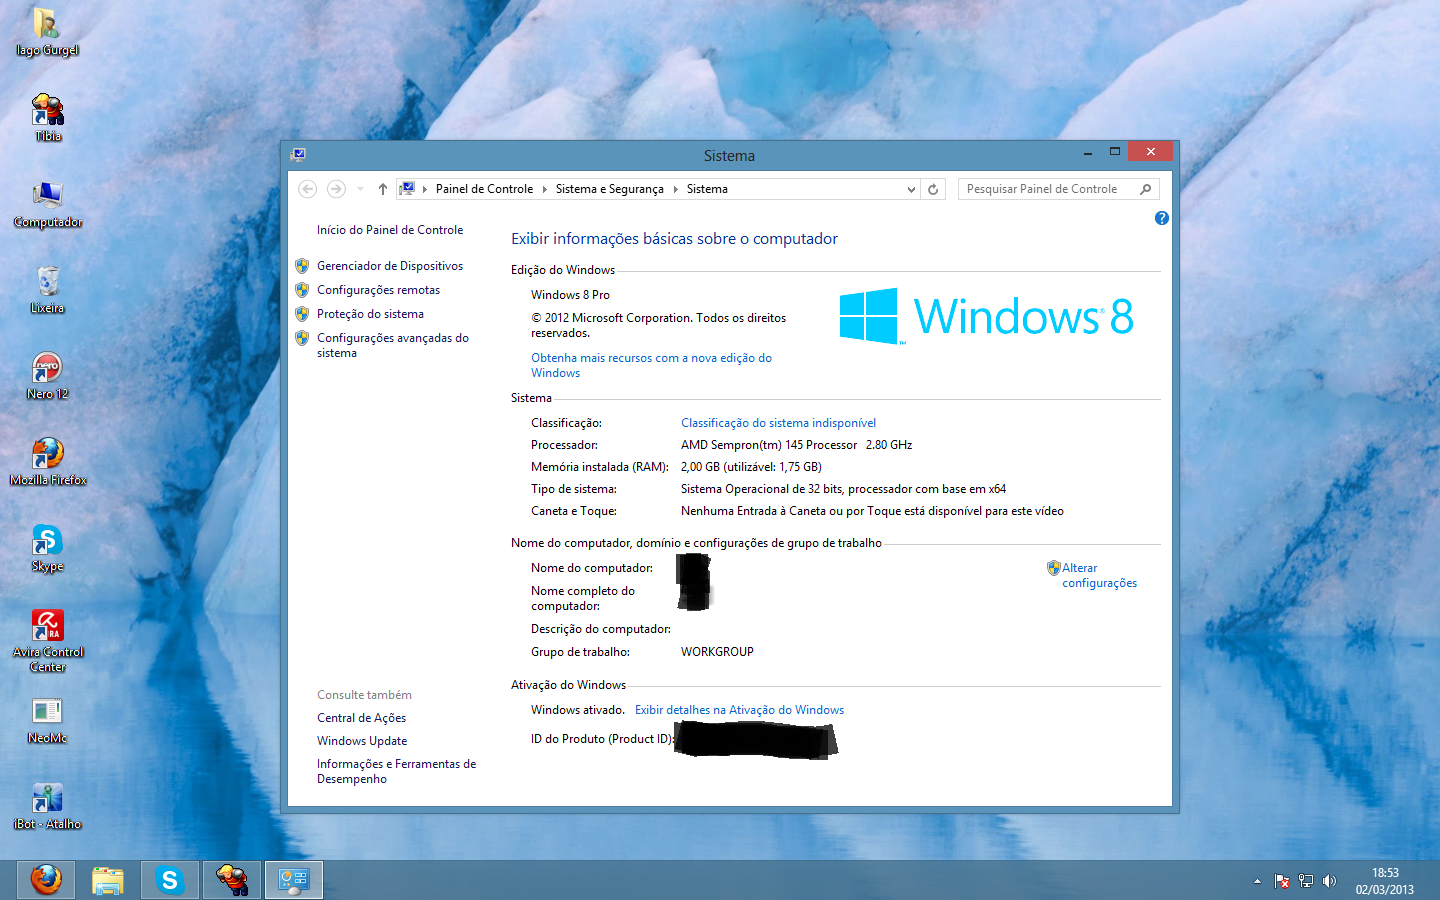
Task: Select the Nero 12 desktop icon
Action: 47,376
